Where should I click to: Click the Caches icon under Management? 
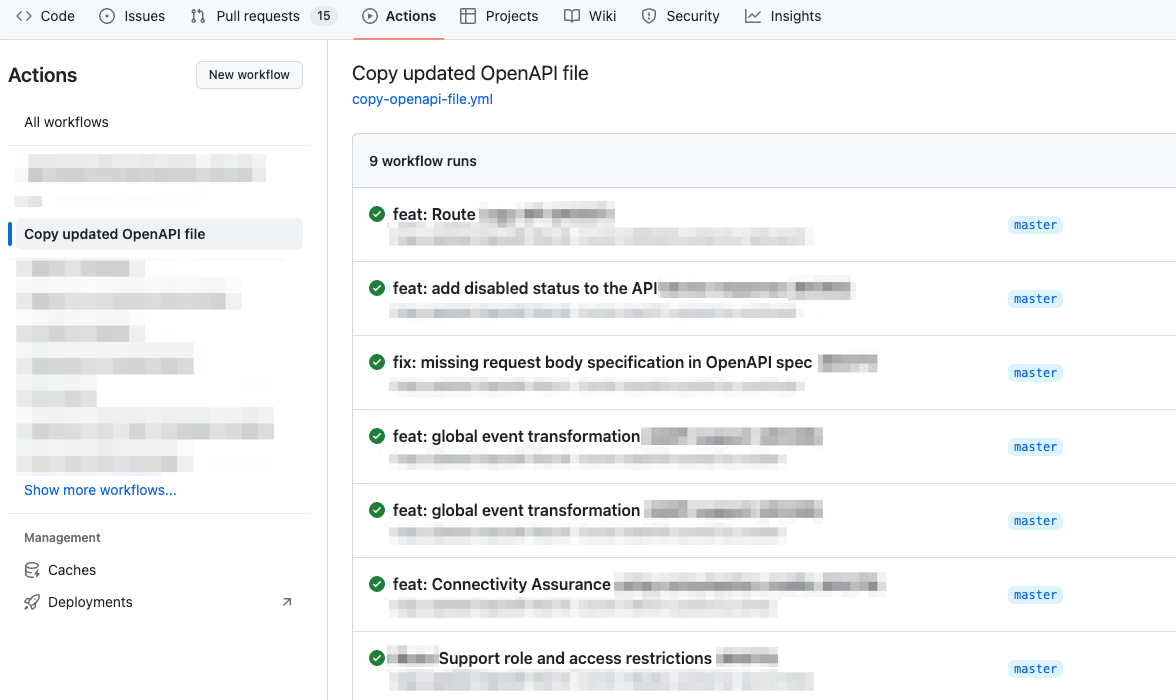coord(33,570)
